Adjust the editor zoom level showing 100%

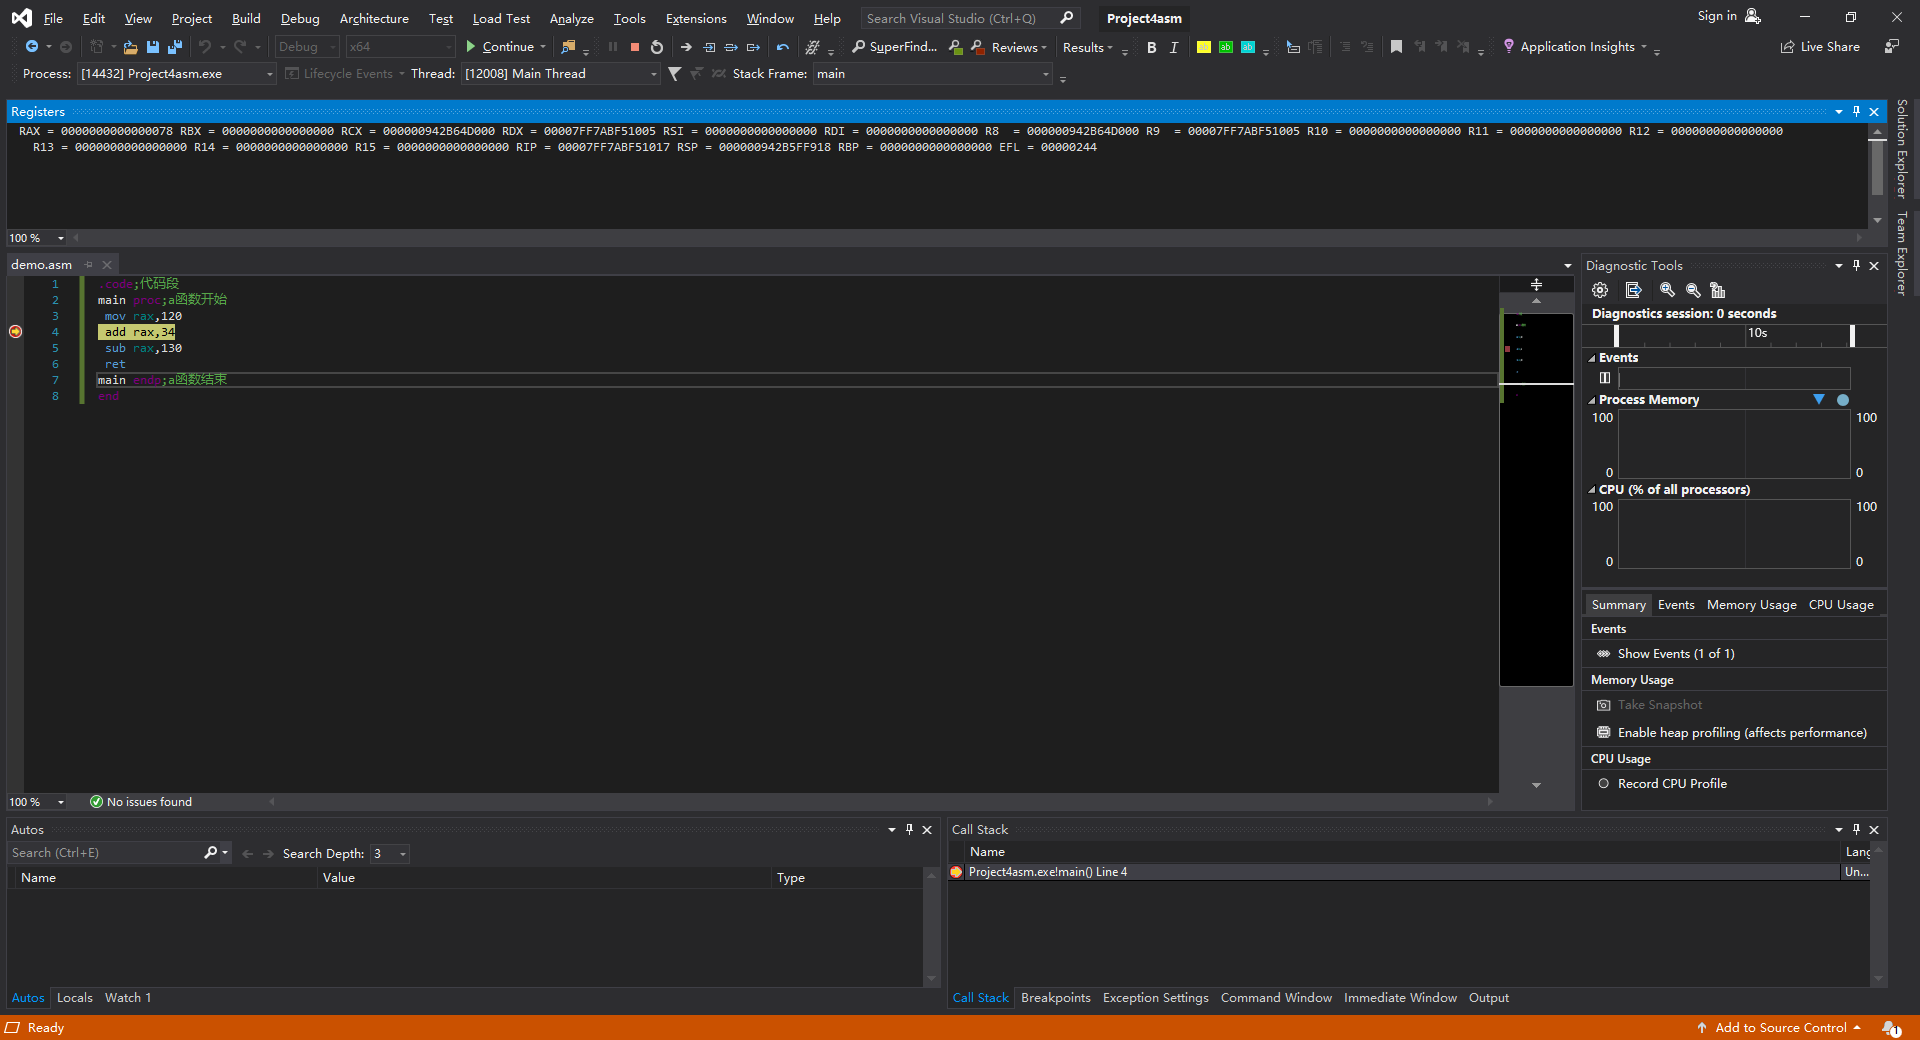point(37,801)
